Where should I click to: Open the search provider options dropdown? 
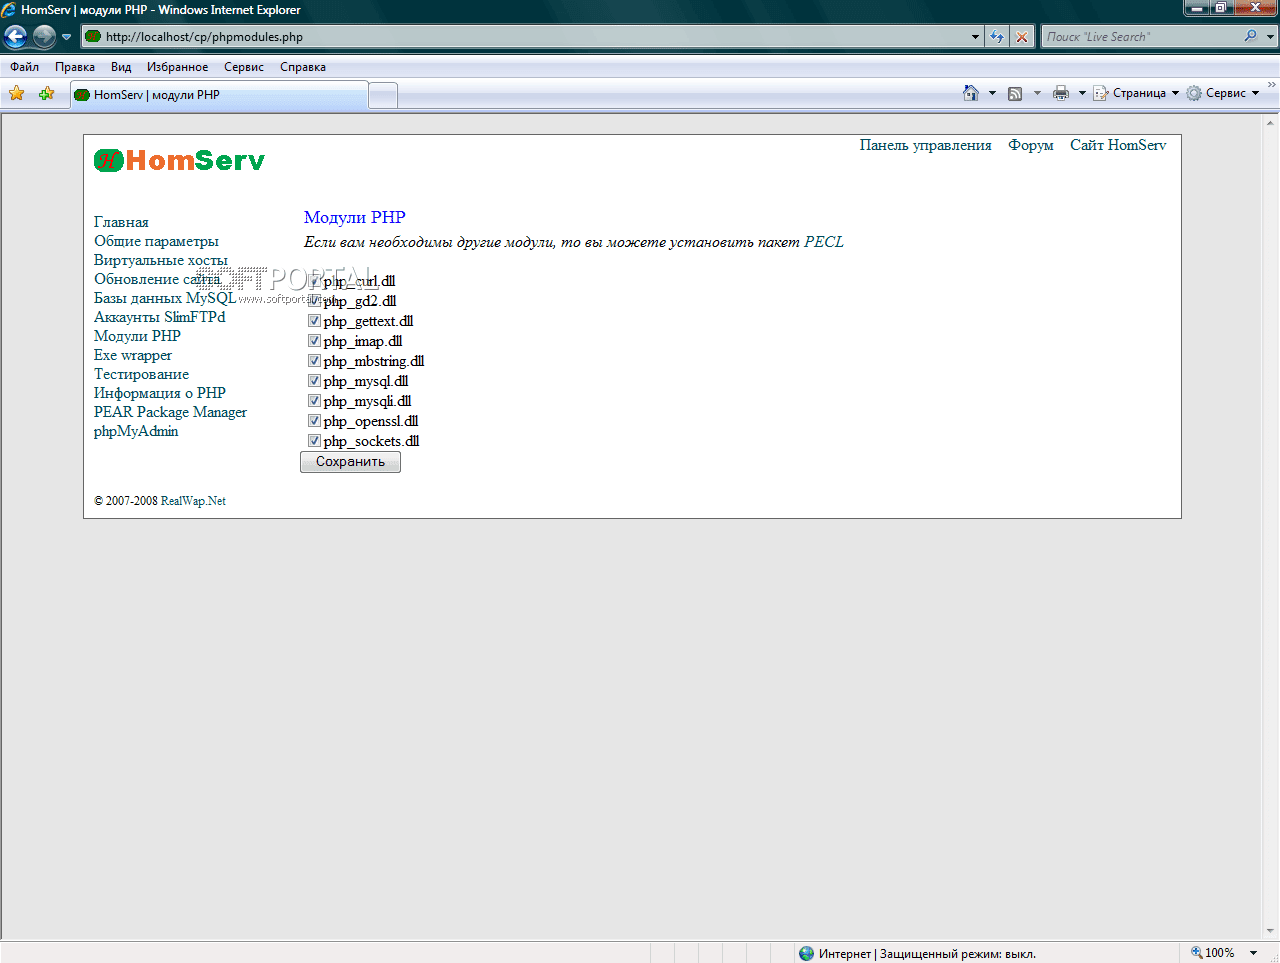click(x=1271, y=37)
